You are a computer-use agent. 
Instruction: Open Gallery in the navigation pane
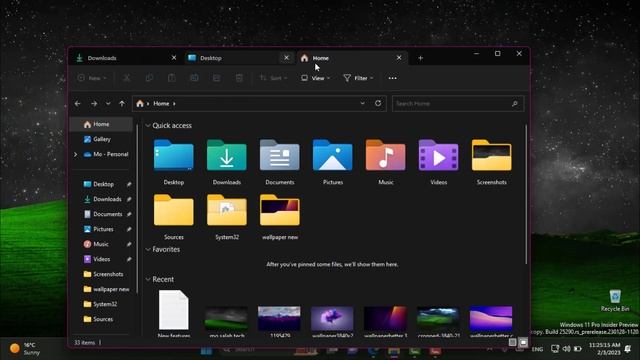coord(101,139)
